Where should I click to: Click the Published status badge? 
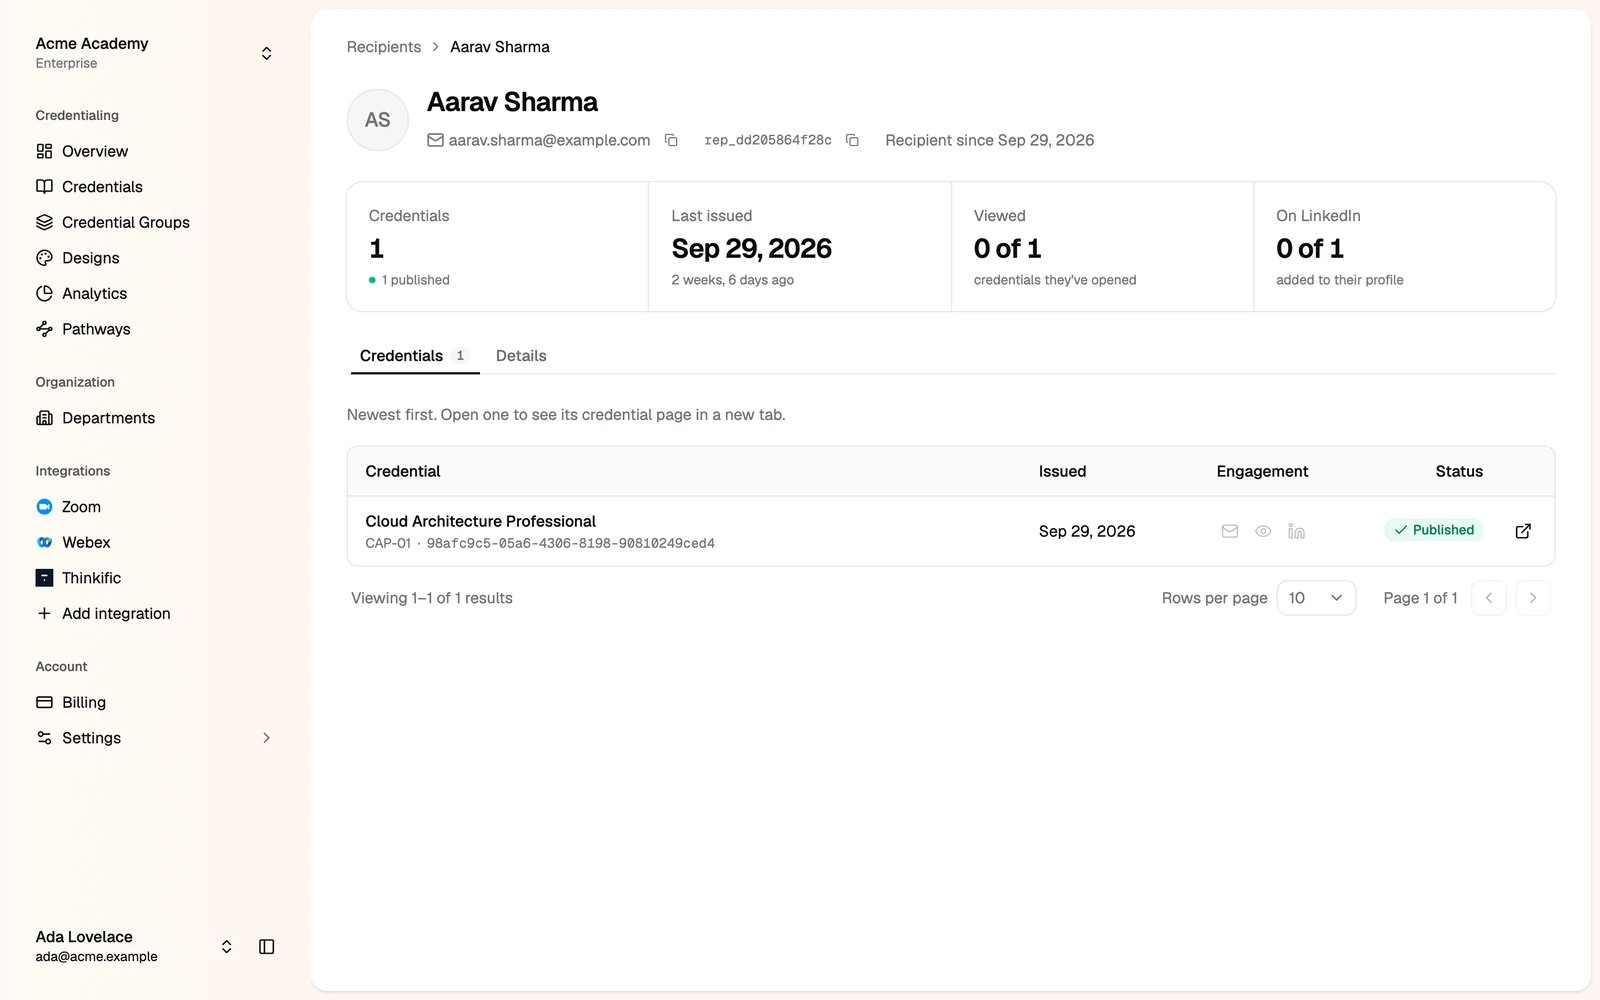coord(1434,530)
